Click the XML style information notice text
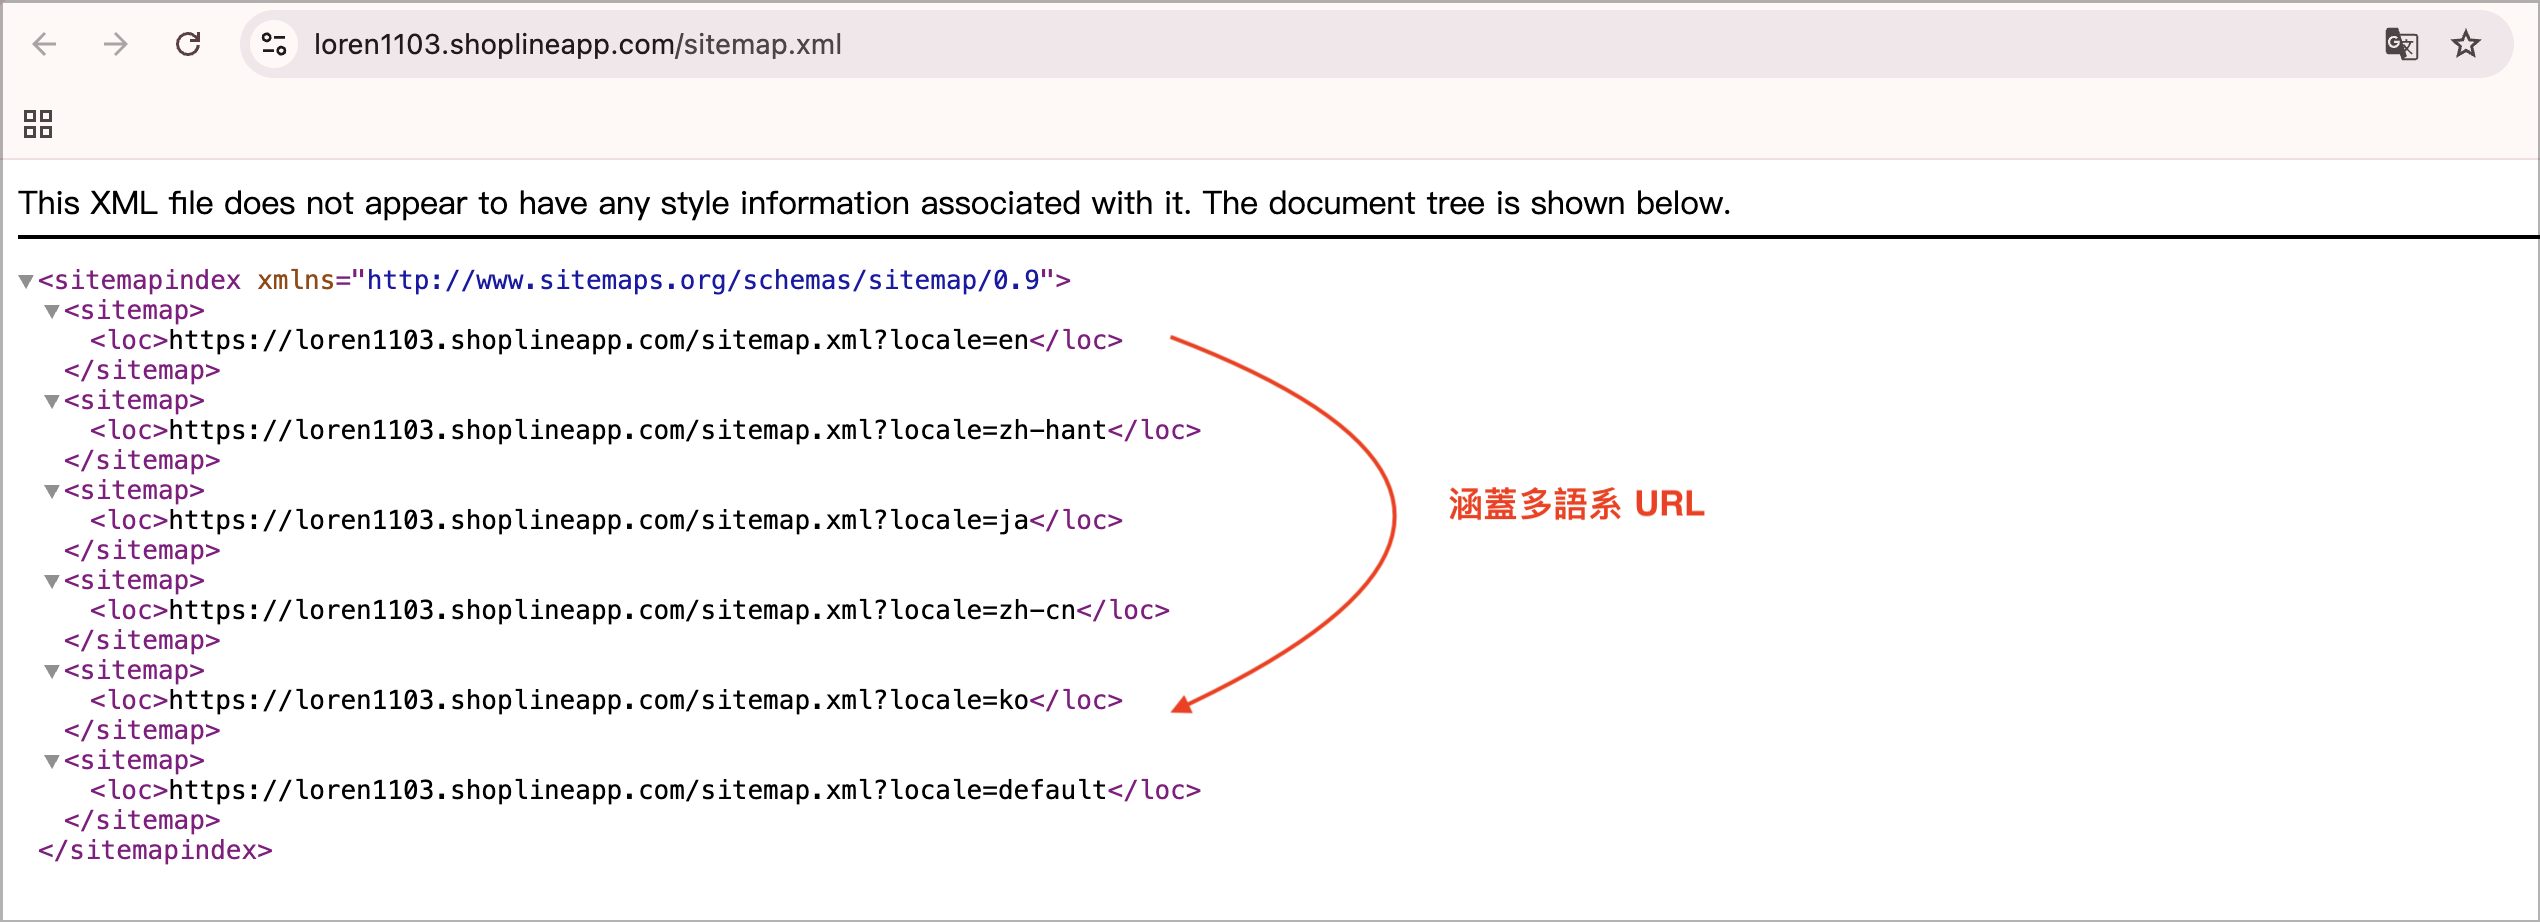The height and width of the screenshot is (922, 2540). coord(874,203)
